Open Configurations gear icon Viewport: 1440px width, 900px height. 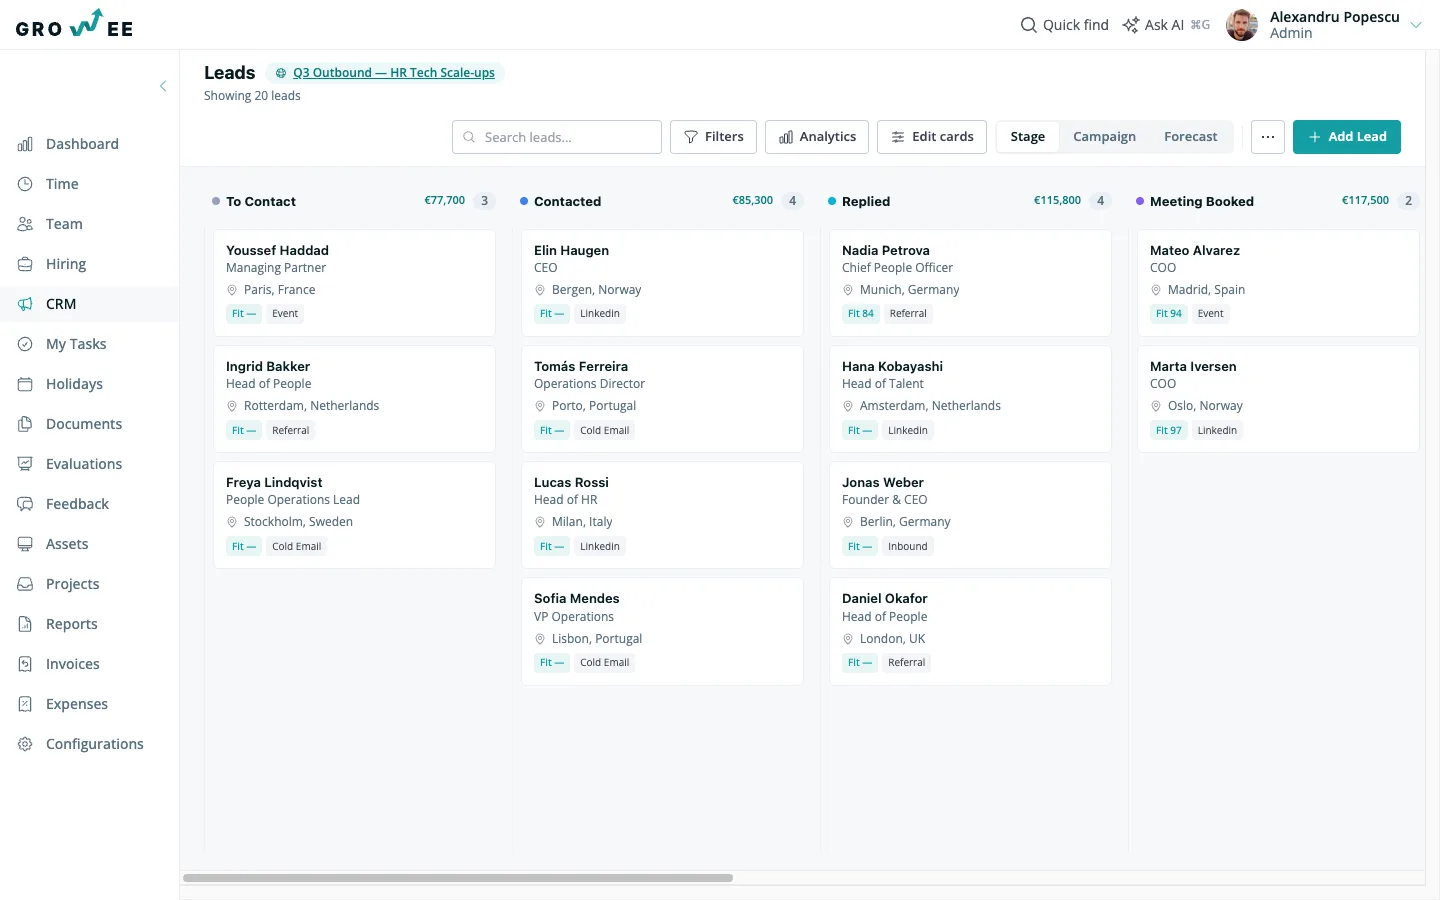pos(25,744)
